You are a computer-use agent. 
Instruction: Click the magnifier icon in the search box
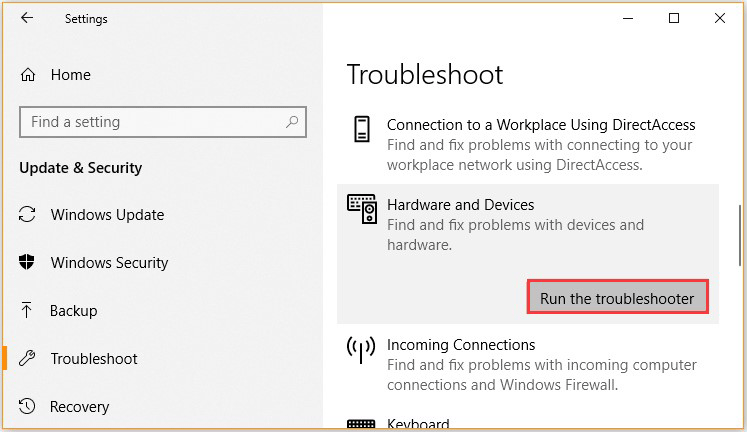tap(292, 122)
